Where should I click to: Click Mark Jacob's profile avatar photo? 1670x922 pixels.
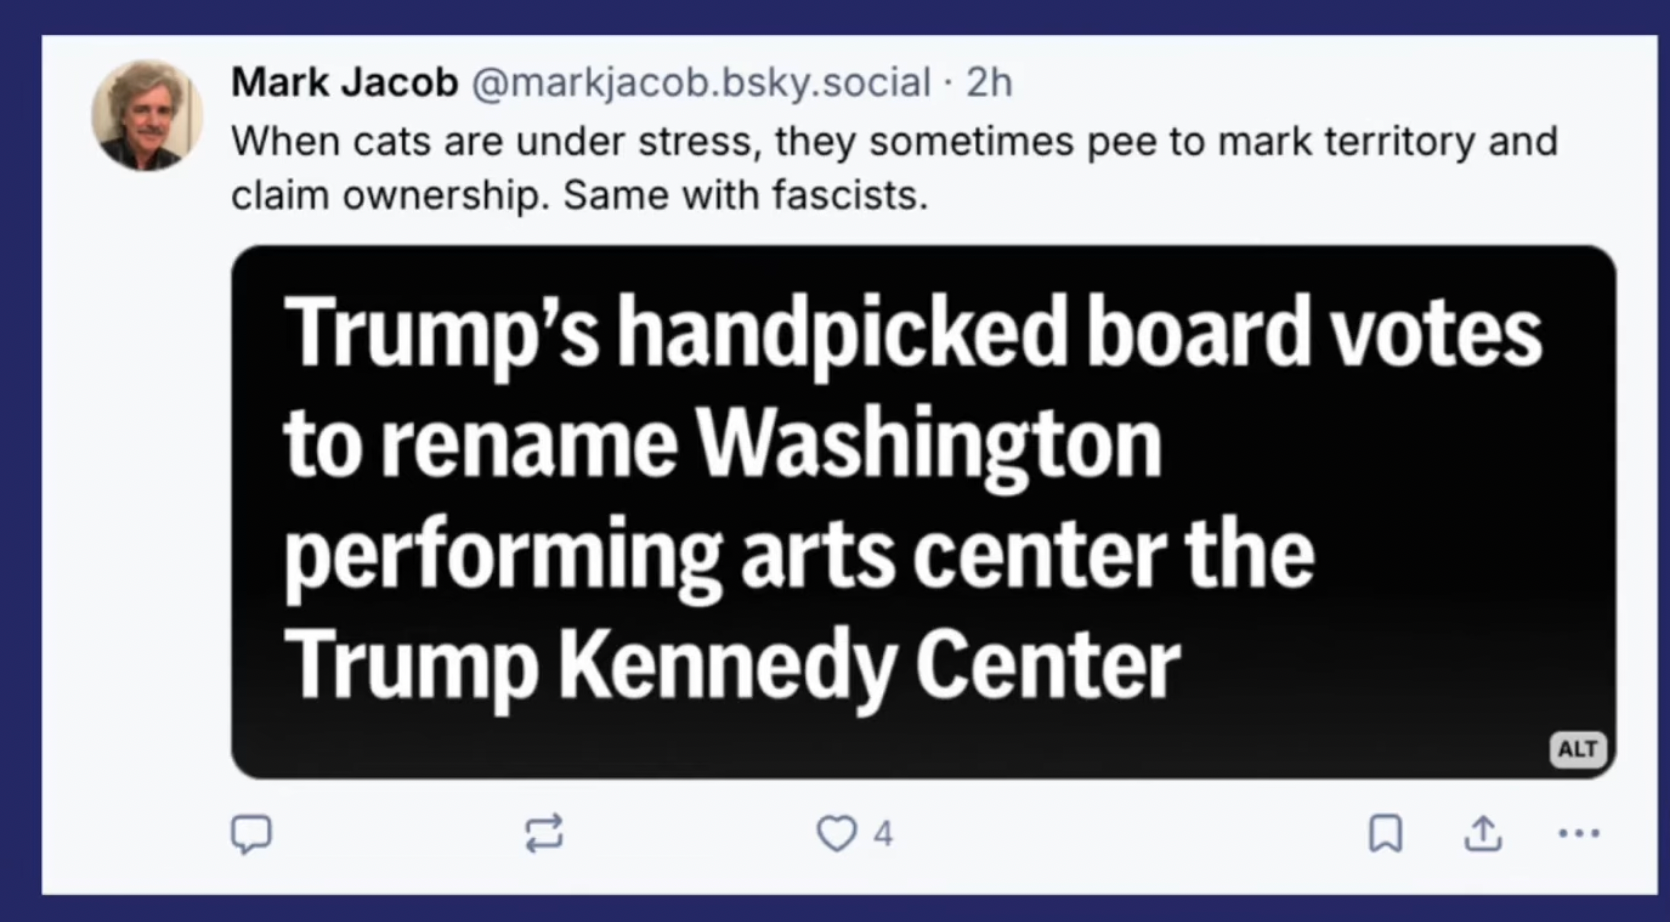click(147, 115)
